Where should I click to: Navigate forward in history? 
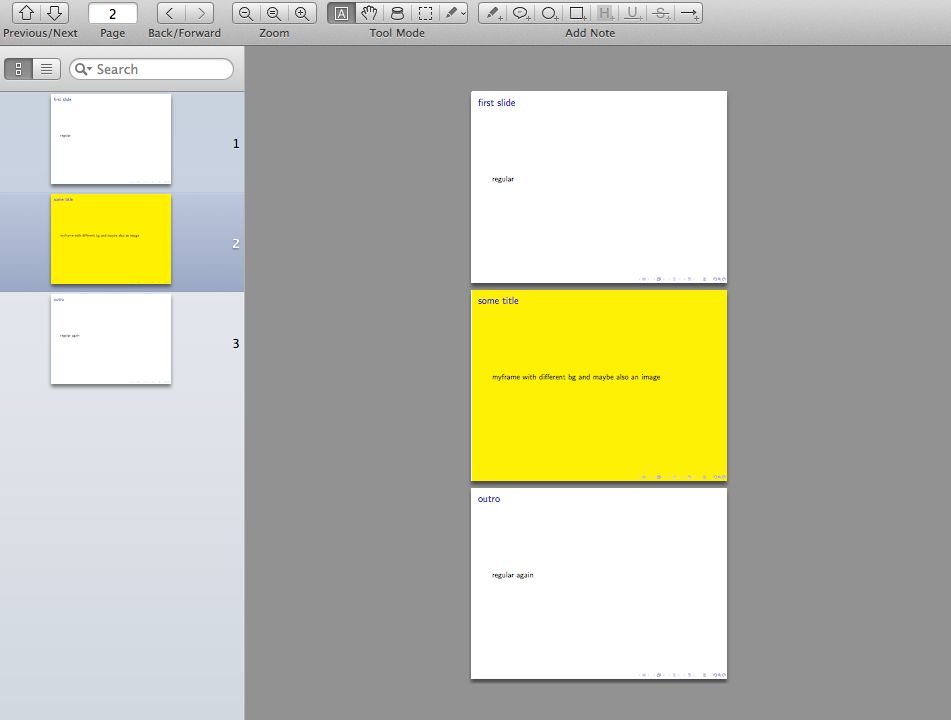(x=199, y=13)
